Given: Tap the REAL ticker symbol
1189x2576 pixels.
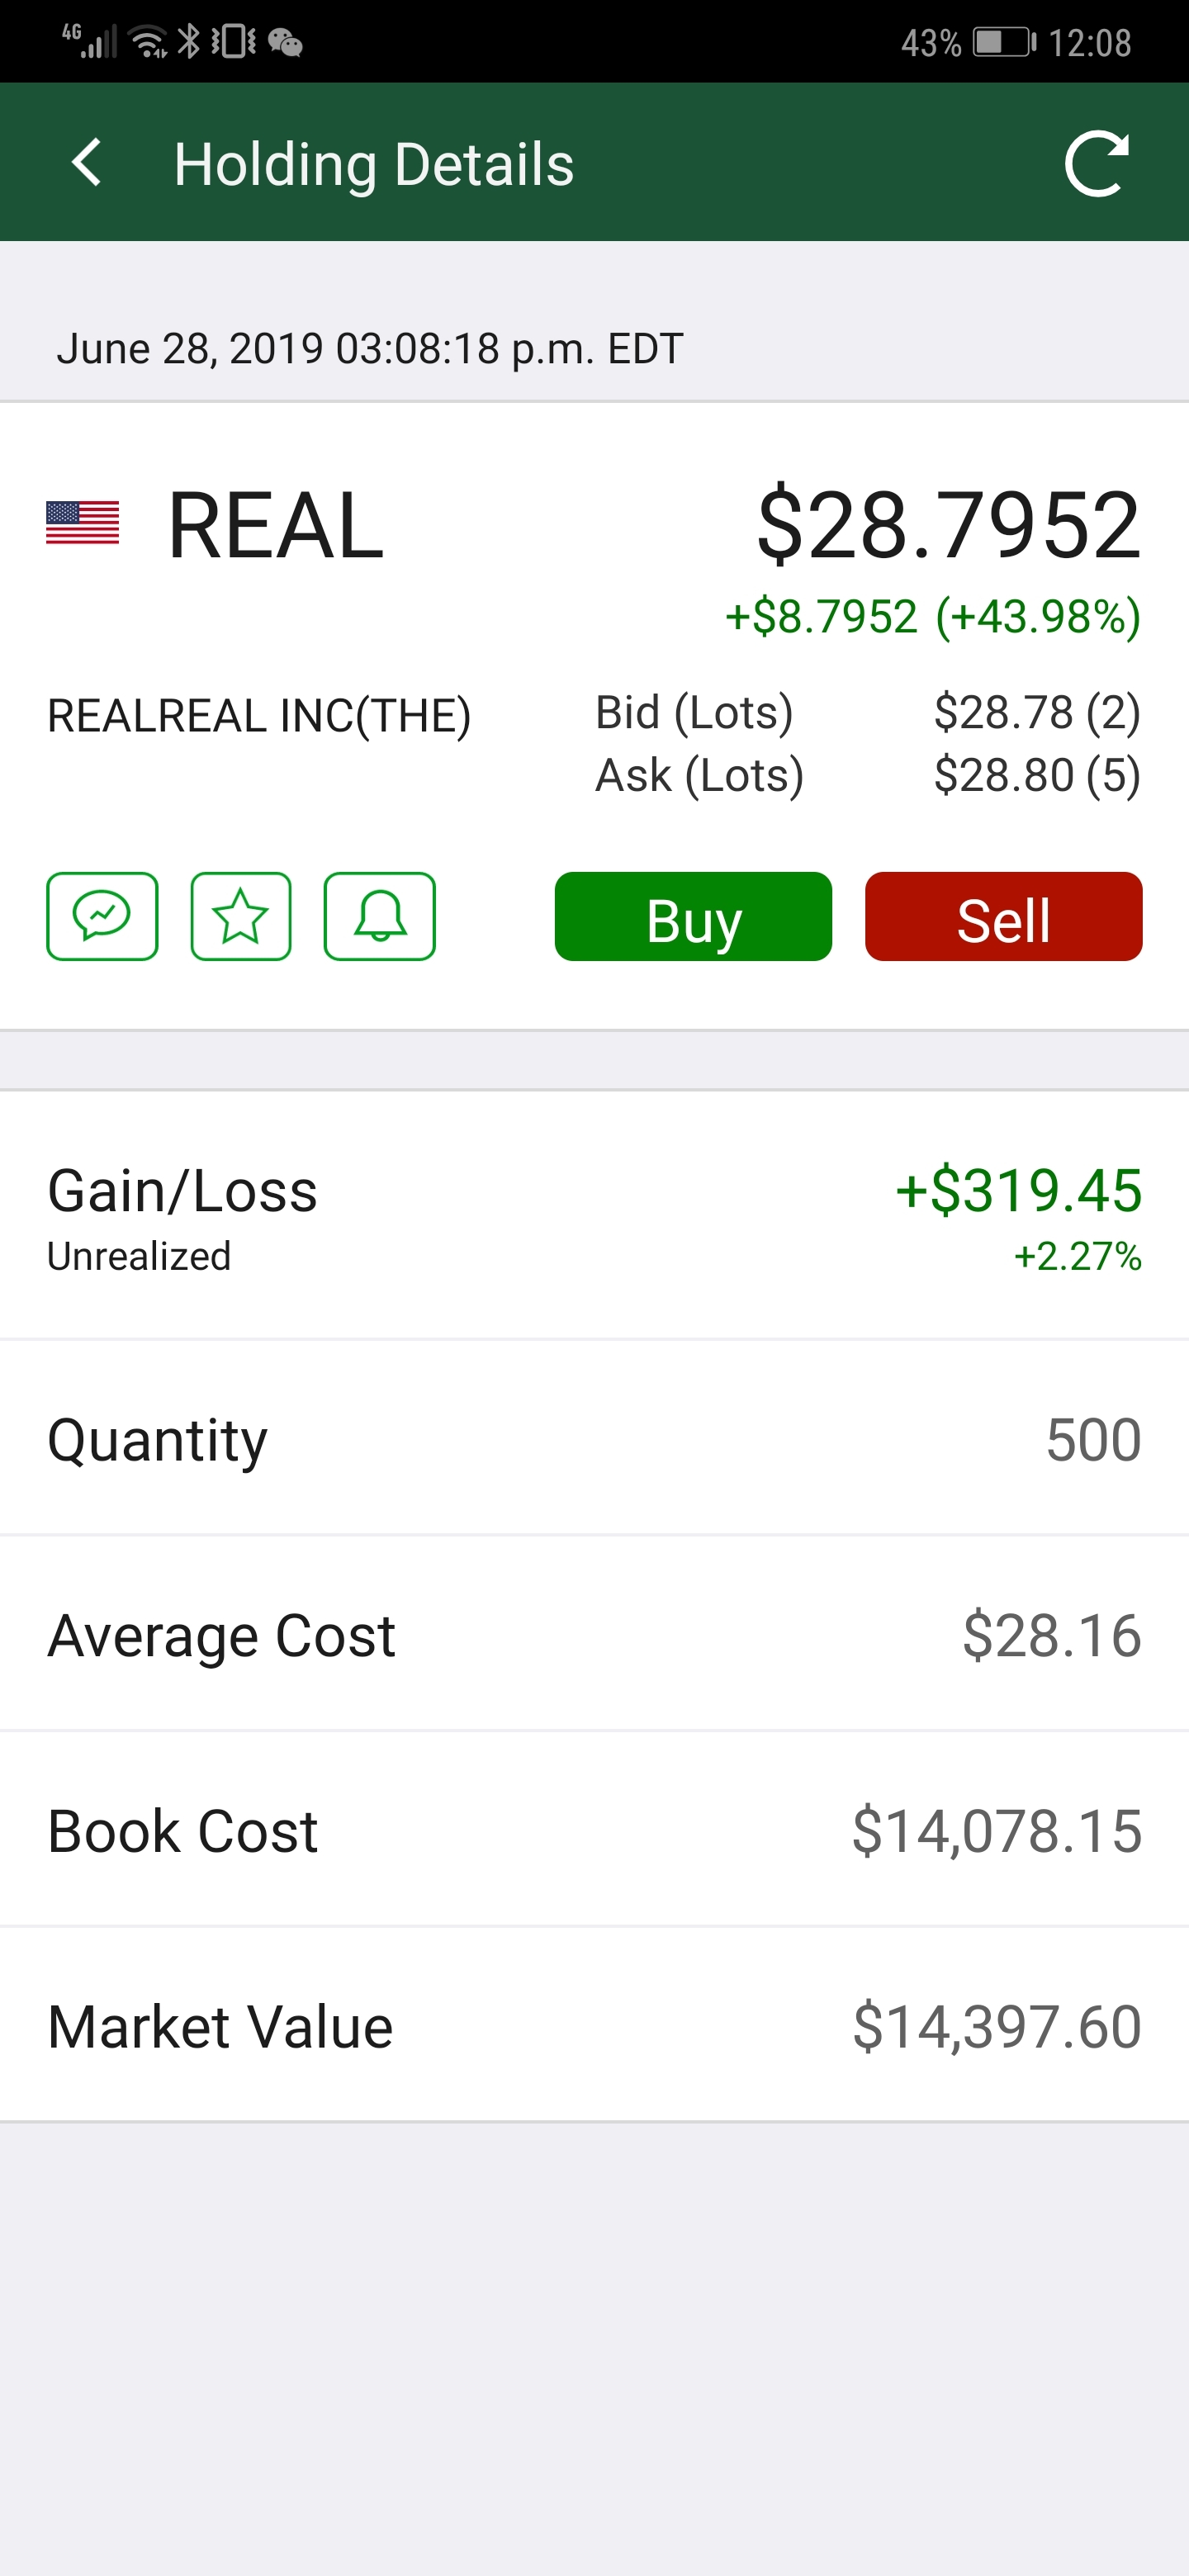Looking at the screenshot, I should point(275,525).
